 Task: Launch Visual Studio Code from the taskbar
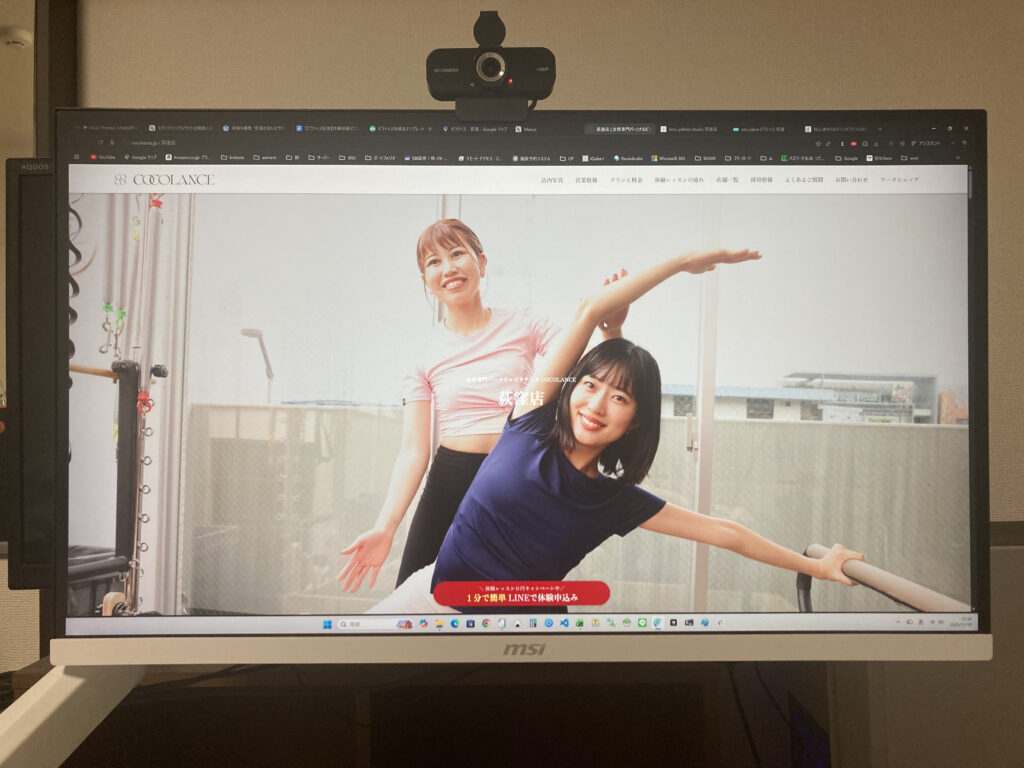(x=564, y=623)
